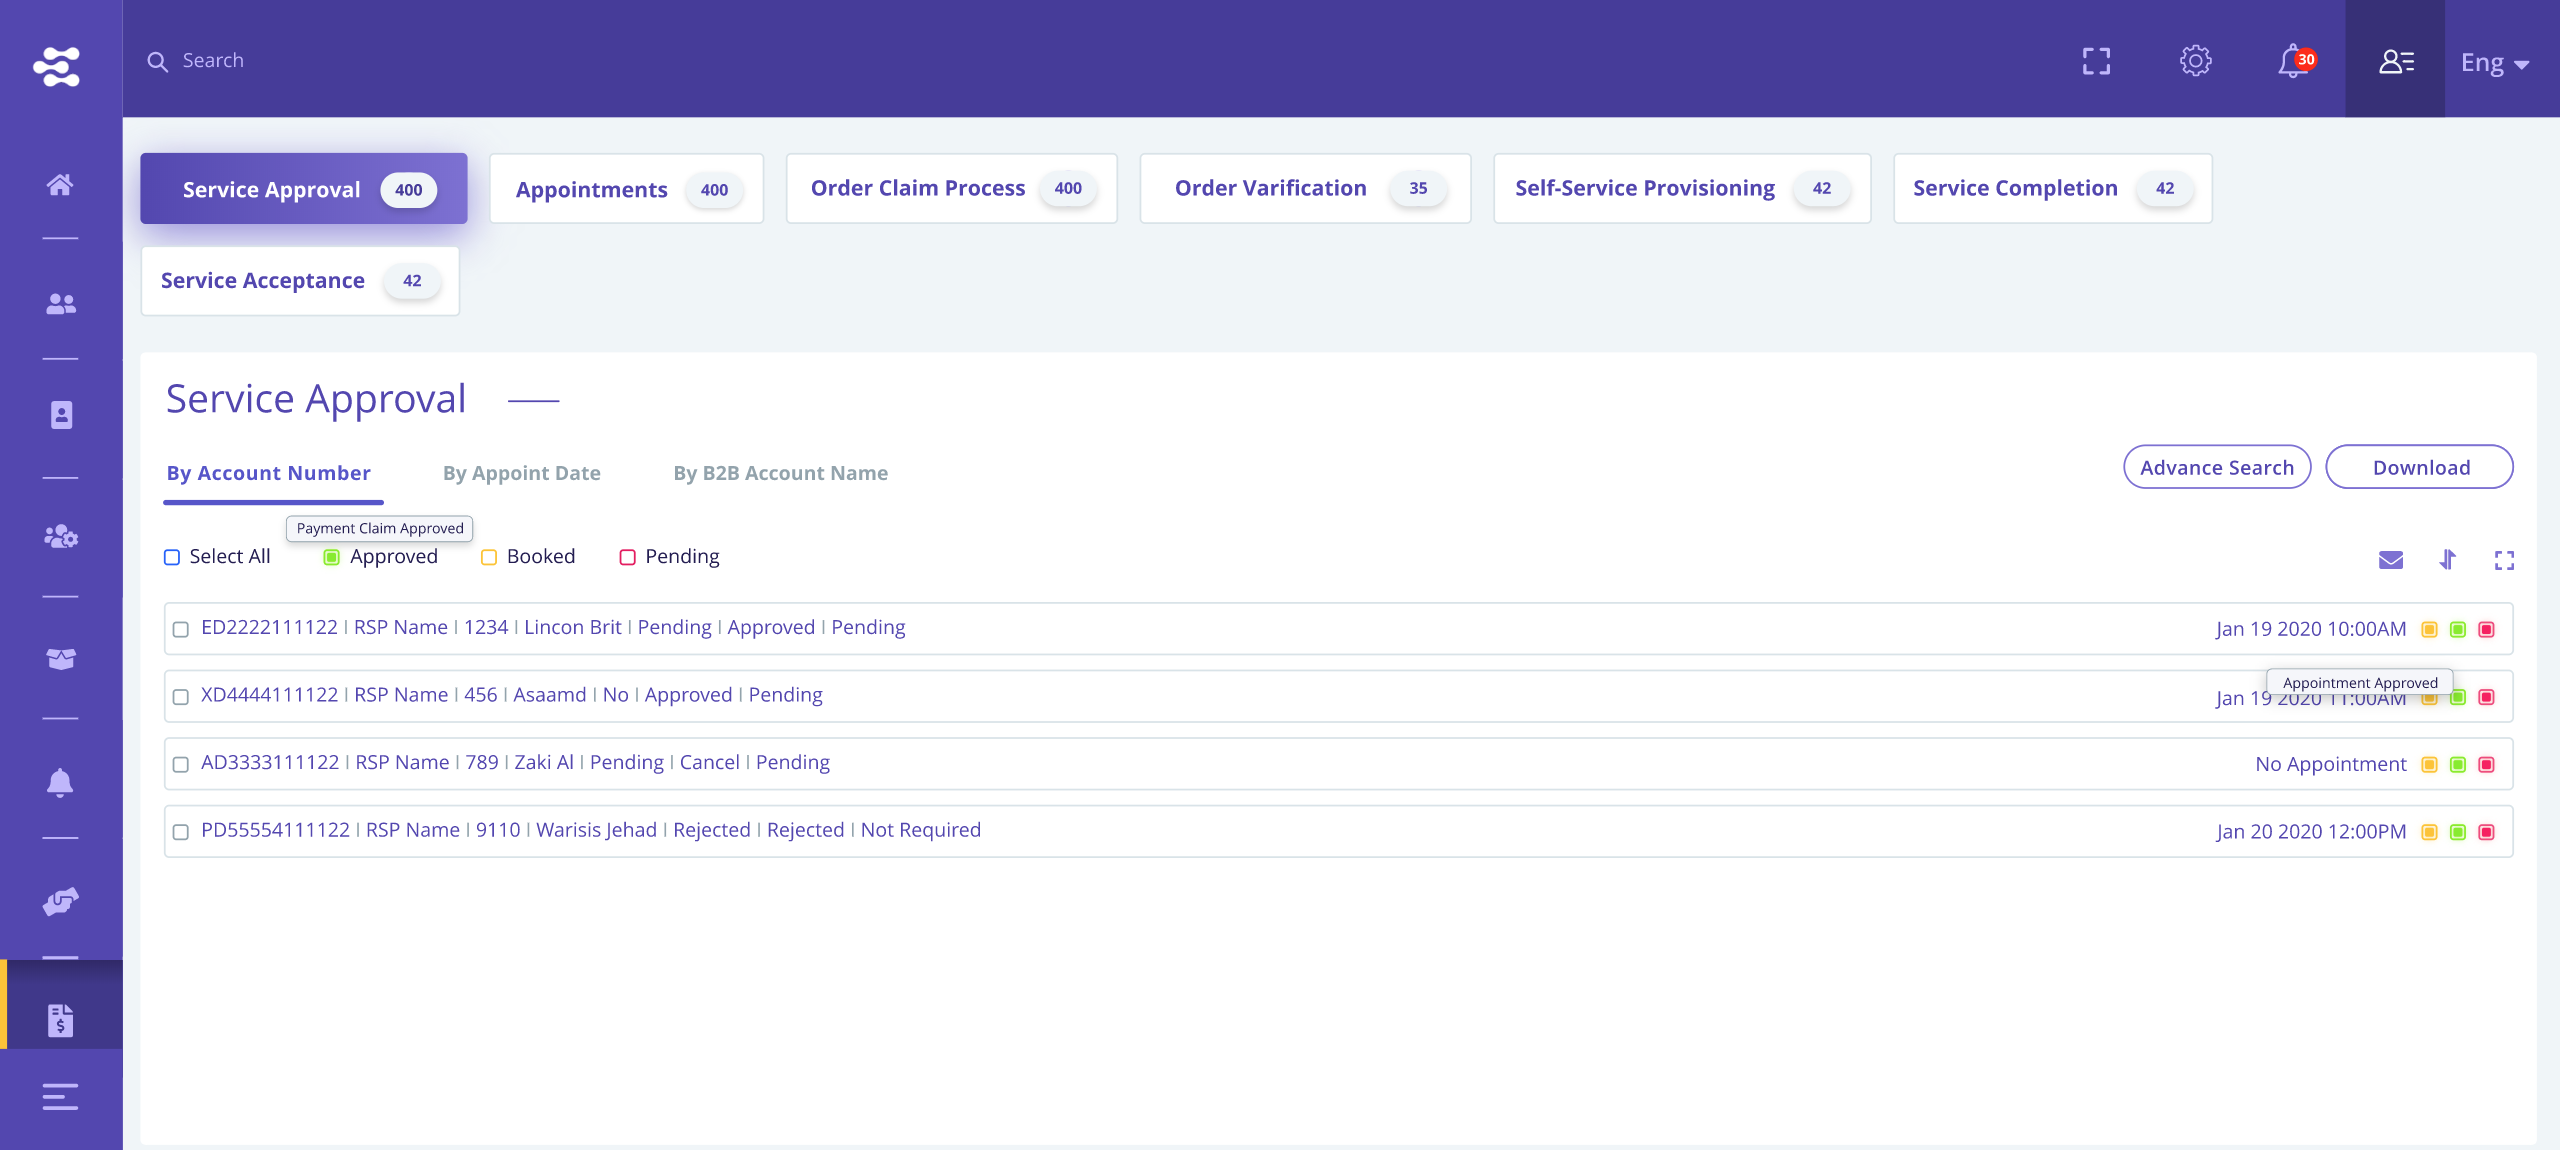Open the Service Acceptance tab
2560x1160 pixels.
coord(300,281)
